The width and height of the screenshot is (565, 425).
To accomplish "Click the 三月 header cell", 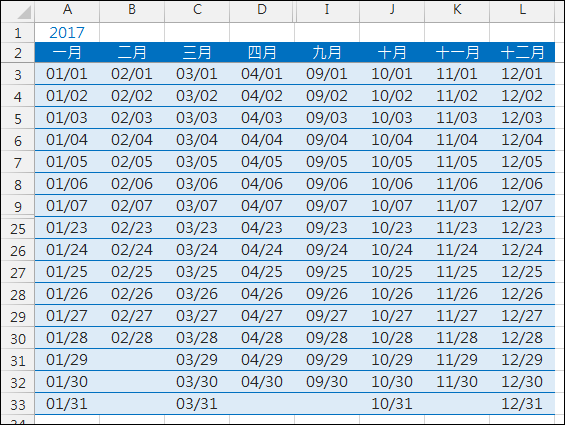I will (x=197, y=53).
